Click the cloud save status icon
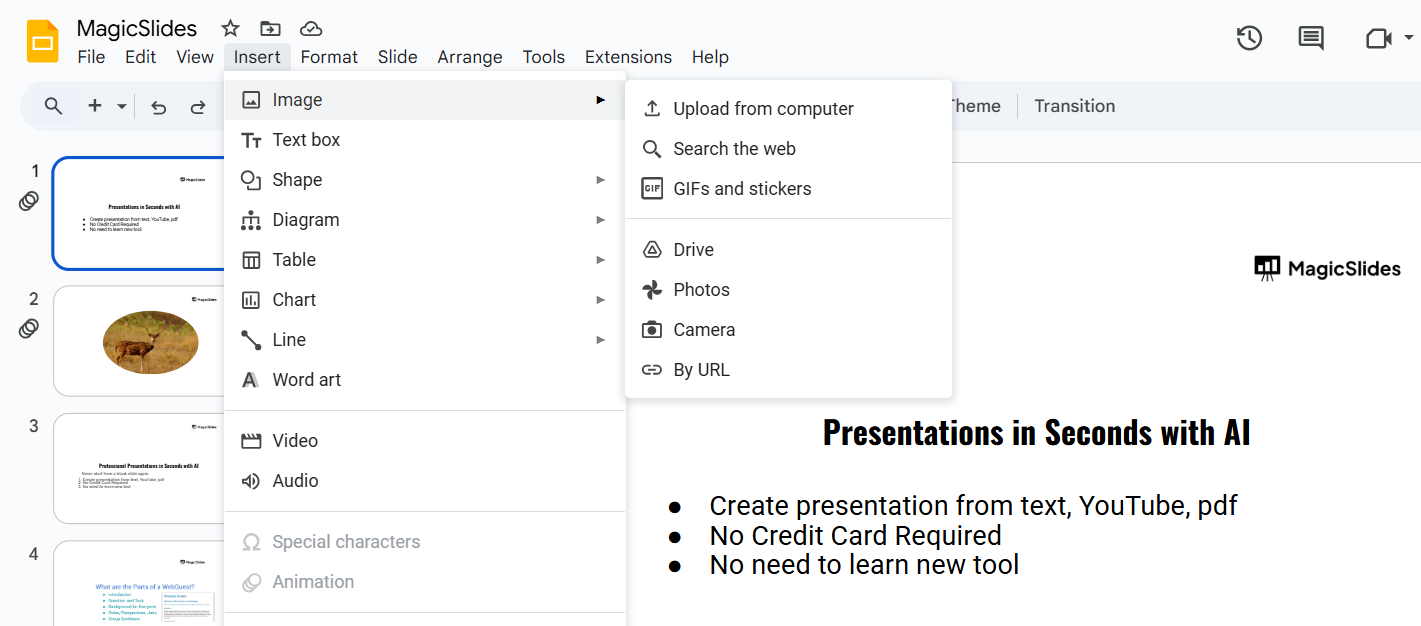The width and height of the screenshot is (1421, 626). (x=311, y=28)
